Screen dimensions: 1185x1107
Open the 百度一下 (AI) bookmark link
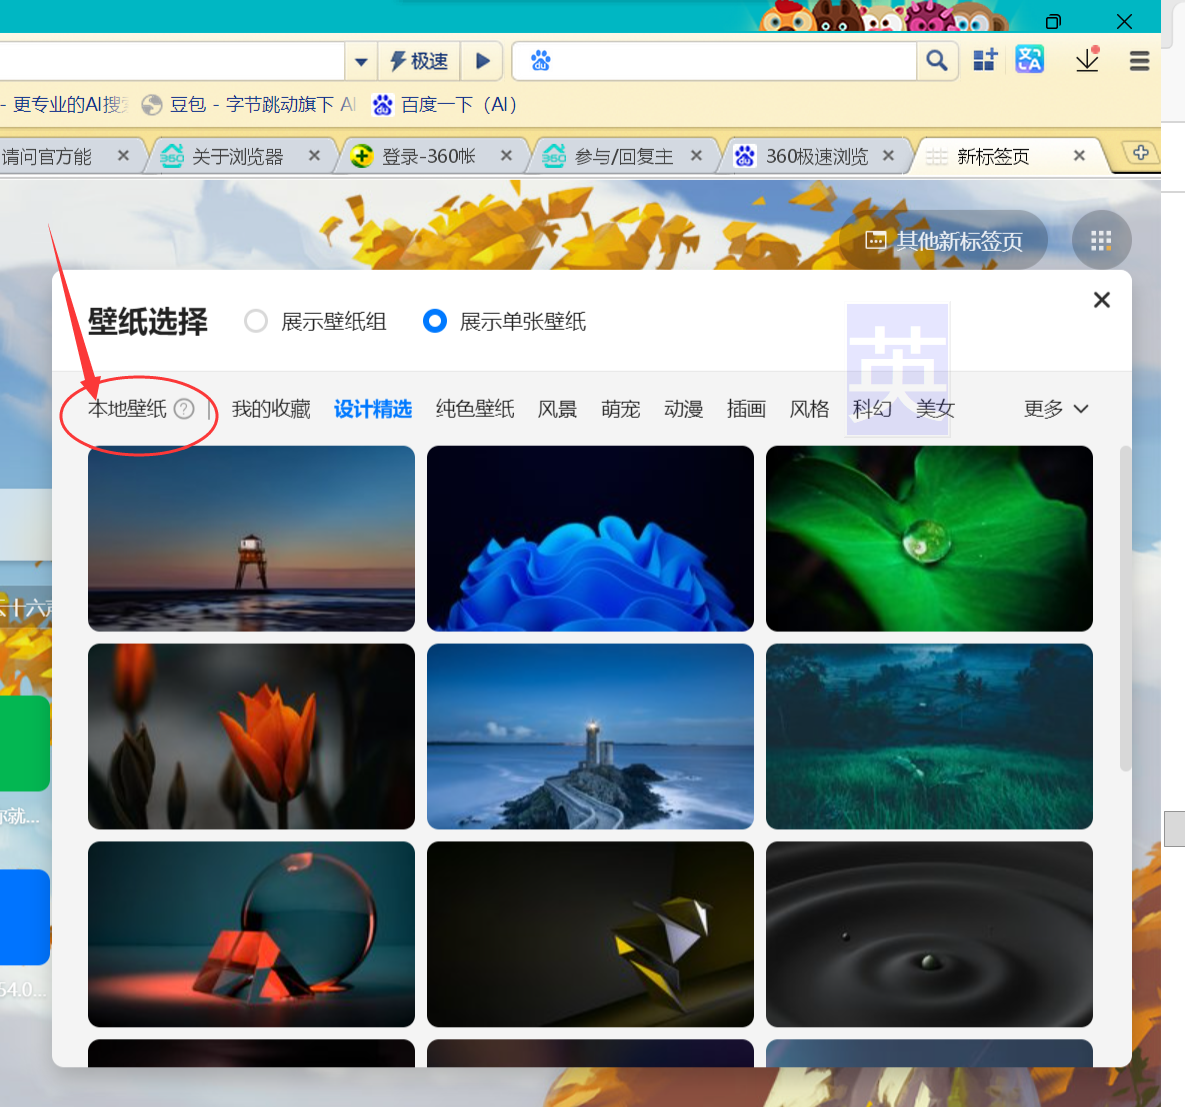(x=444, y=104)
